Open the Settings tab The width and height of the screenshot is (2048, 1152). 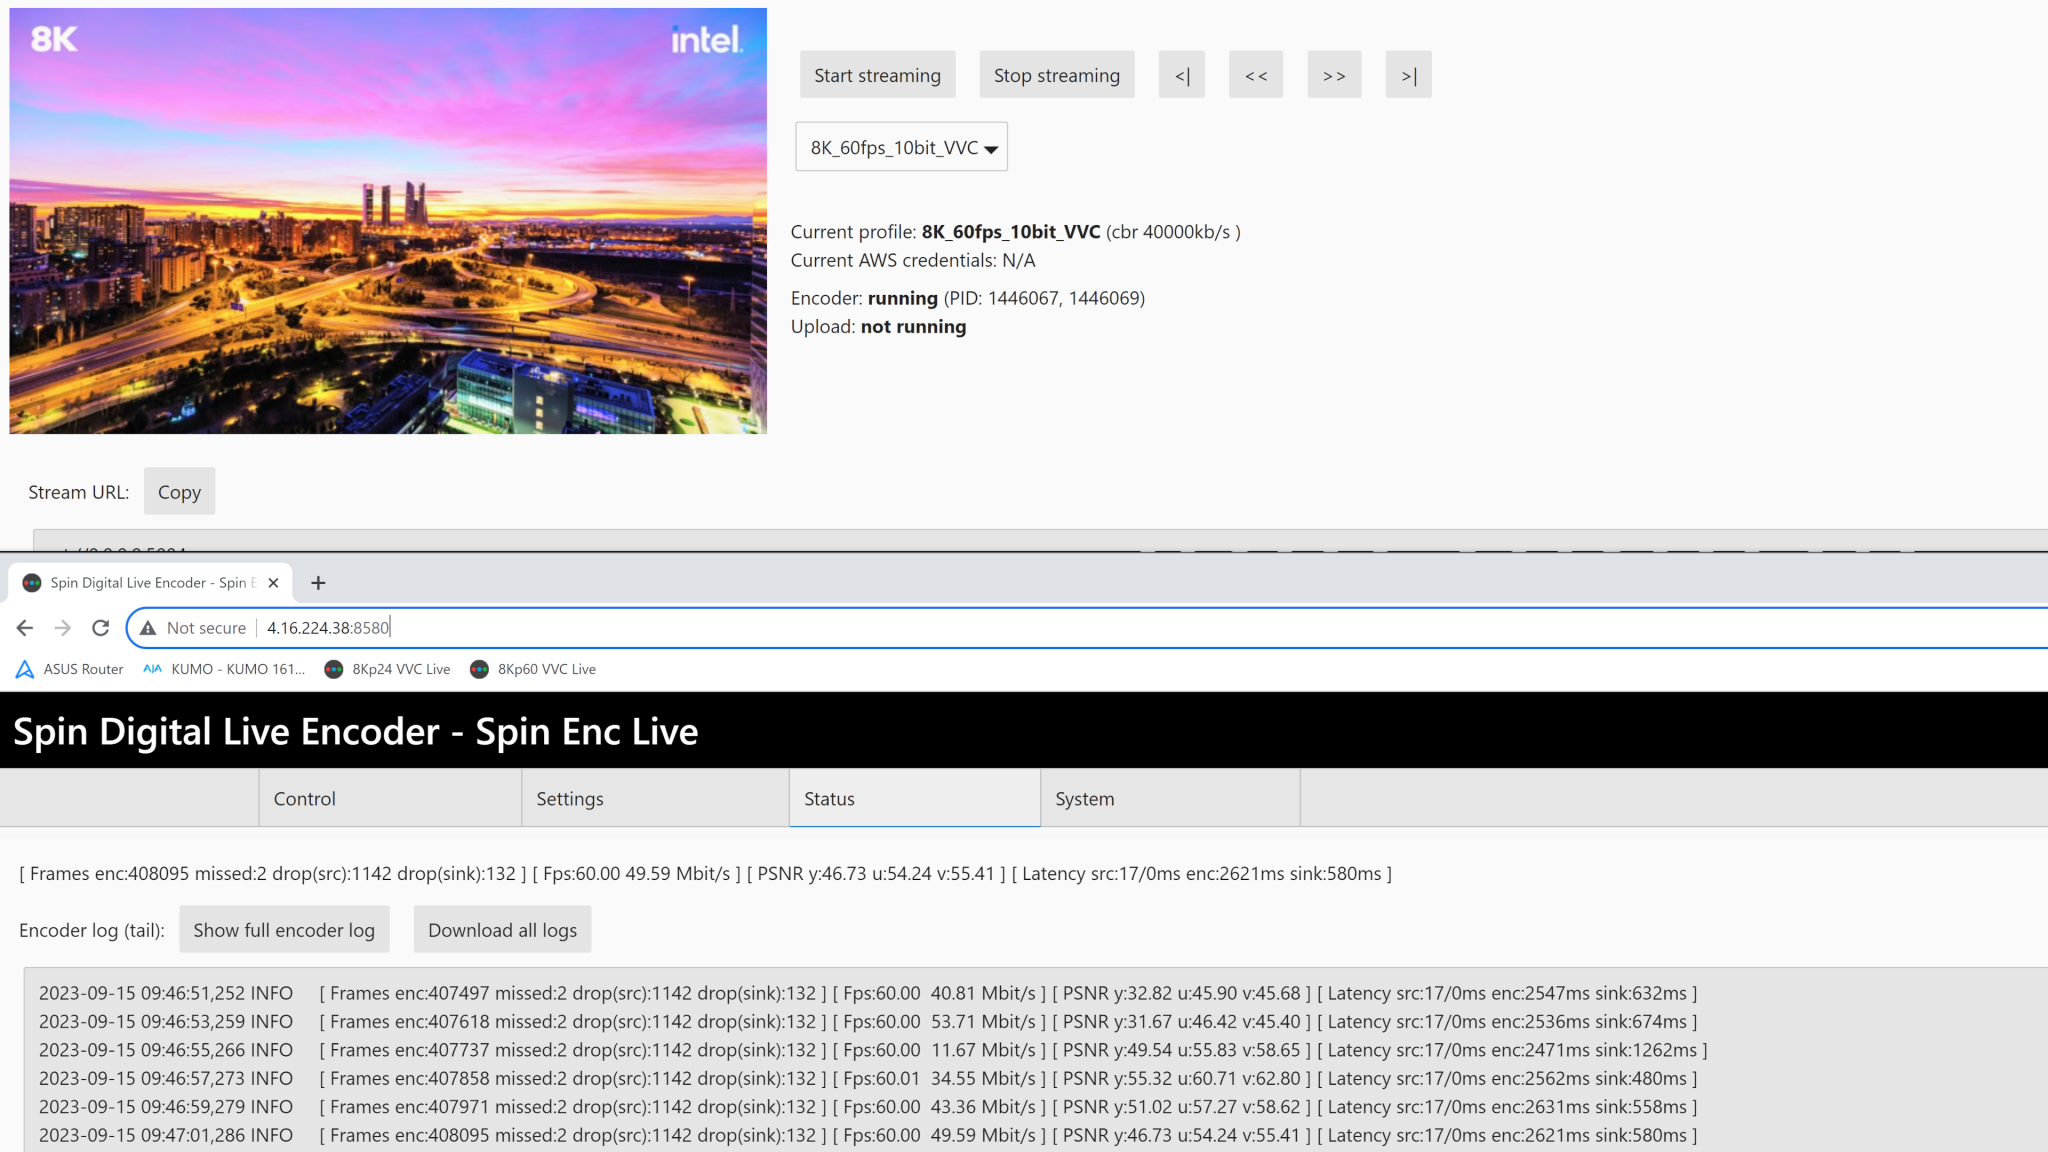pyautogui.click(x=569, y=798)
